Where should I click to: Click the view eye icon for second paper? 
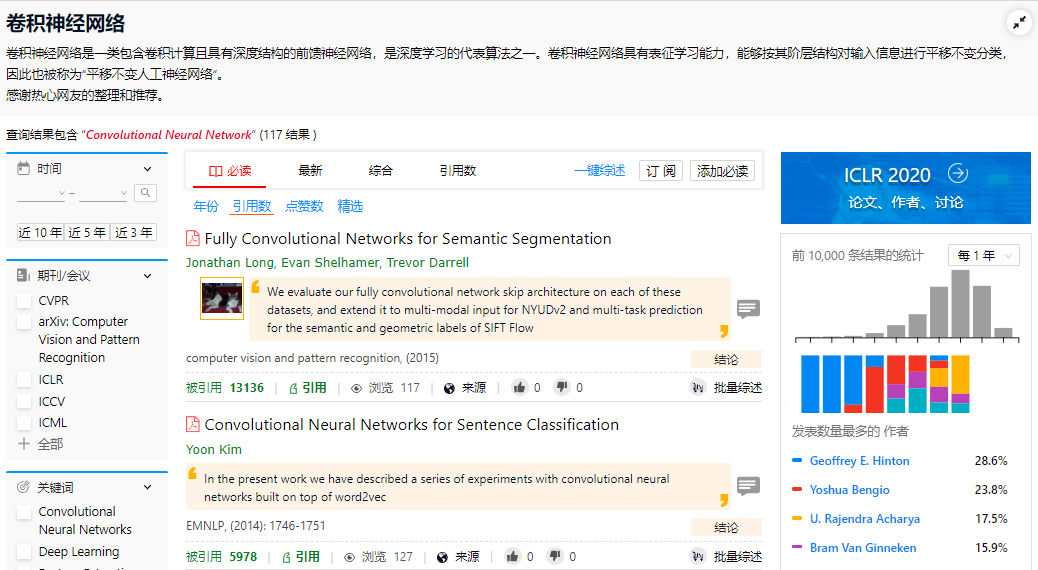pyautogui.click(x=350, y=557)
